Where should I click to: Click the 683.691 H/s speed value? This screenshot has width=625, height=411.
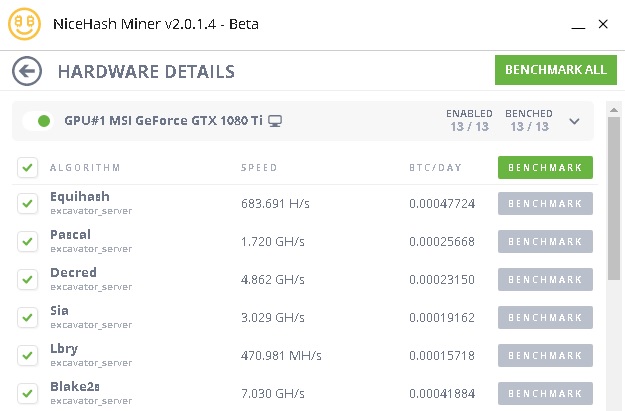(275, 204)
